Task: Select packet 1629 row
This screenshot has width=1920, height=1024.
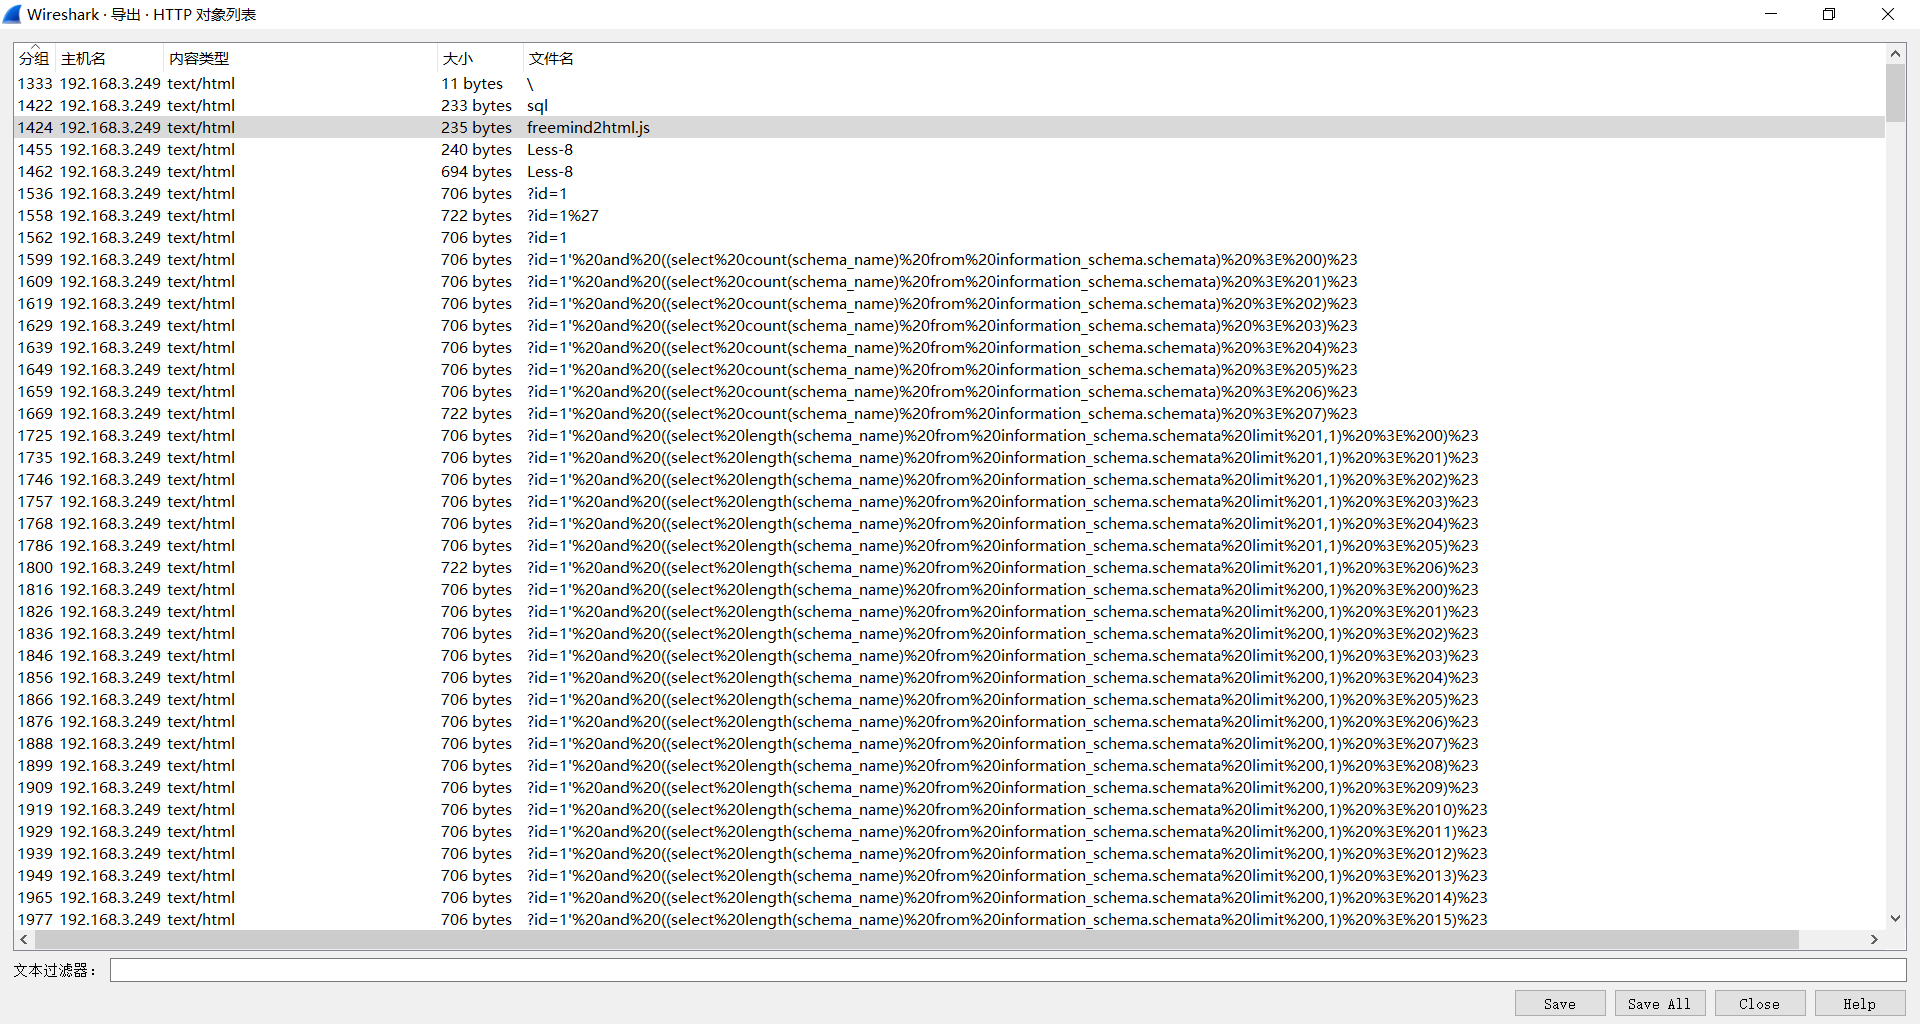Action: tap(949, 325)
